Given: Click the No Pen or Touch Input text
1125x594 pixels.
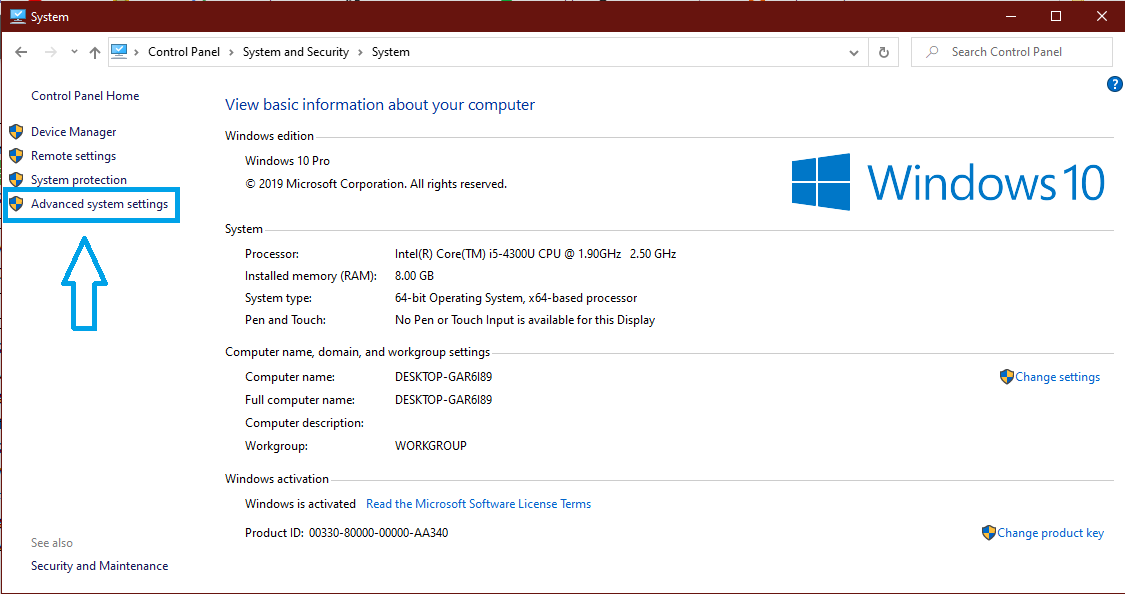Looking at the screenshot, I should pos(524,321).
